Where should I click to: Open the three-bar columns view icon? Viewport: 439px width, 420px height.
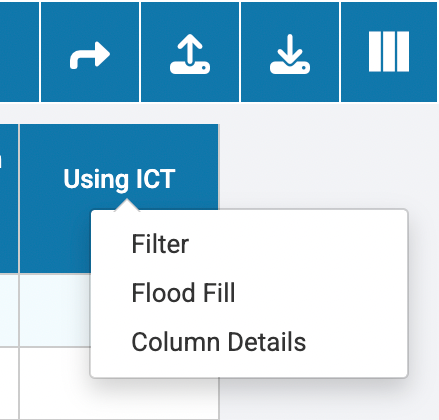pos(389,52)
